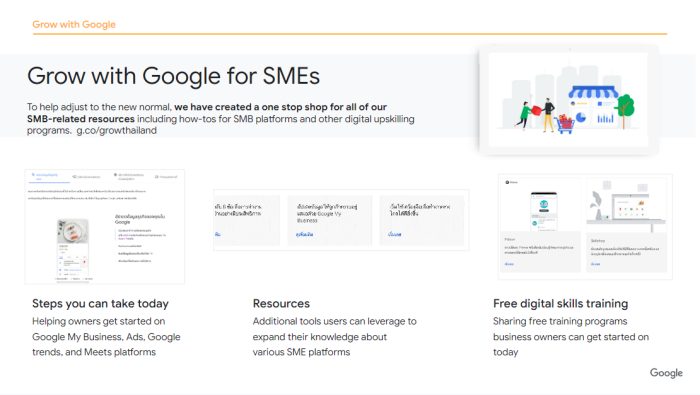The height and width of the screenshot is (395, 700).
Task: Click the blue link in the third resource card
Action: pos(394,234)
